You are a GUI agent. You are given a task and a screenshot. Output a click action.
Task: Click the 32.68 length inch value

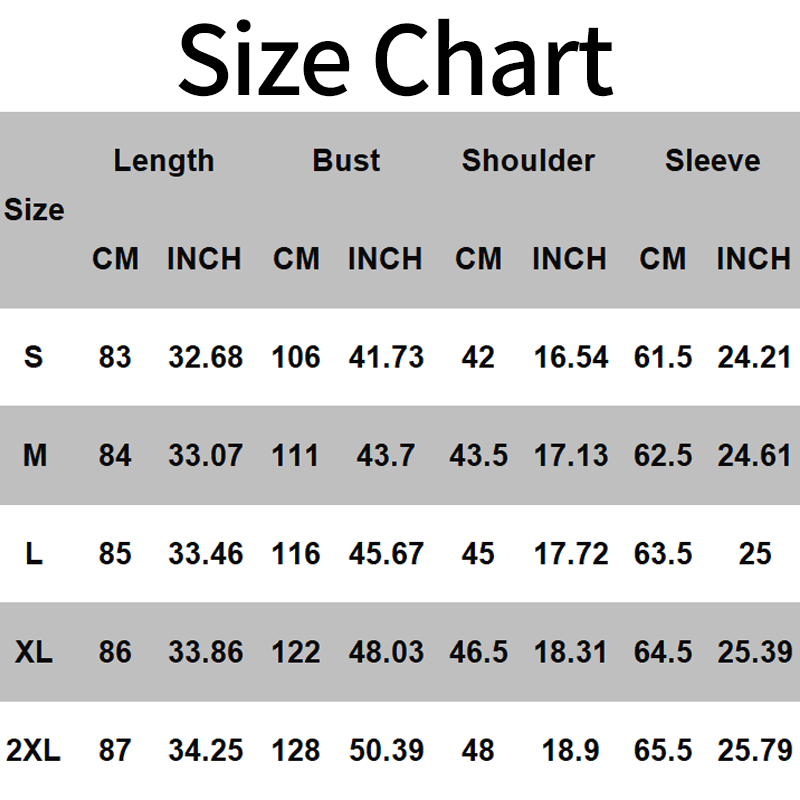205,357
